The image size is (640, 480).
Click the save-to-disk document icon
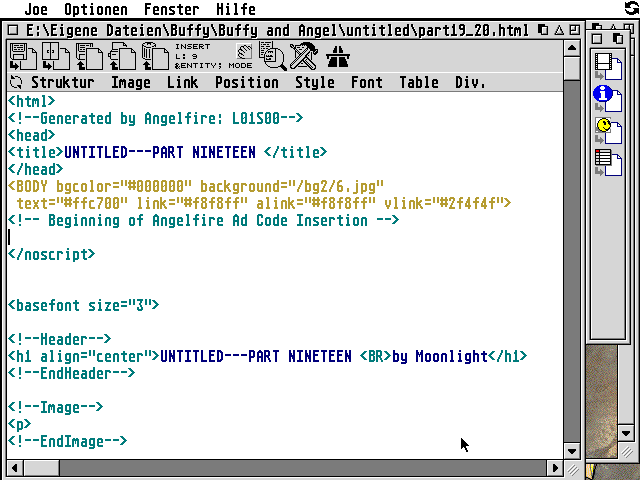pyautogui.click(x=21, y=57)
